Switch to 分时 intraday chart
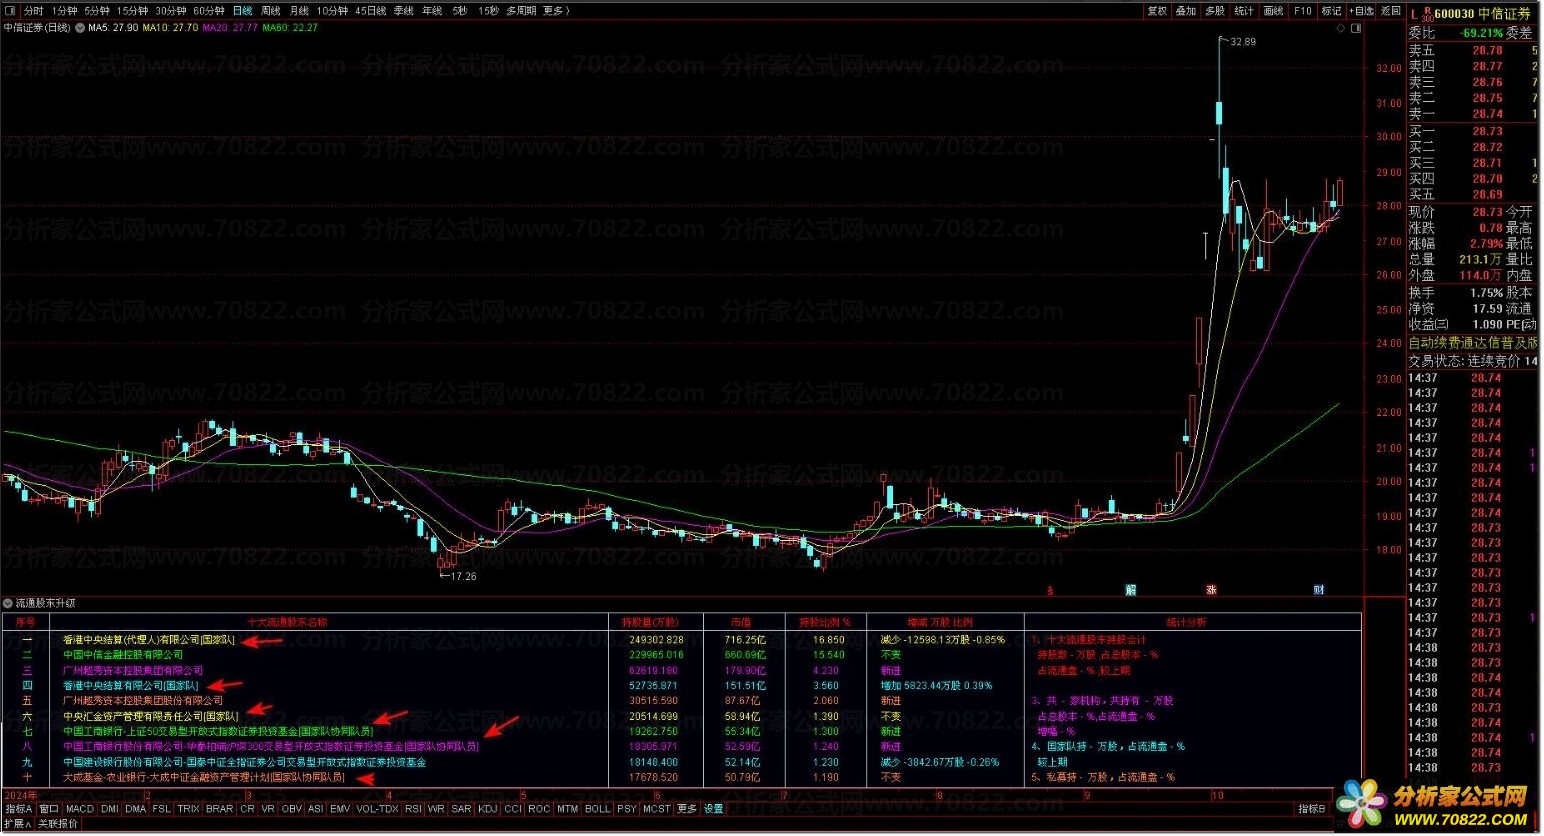 click(34, 11)
